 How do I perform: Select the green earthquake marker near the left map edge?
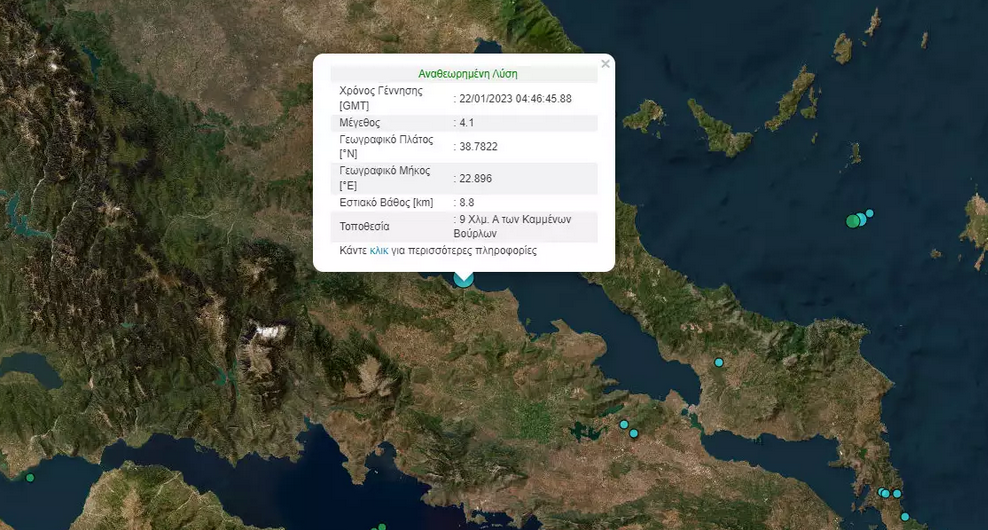30,477
